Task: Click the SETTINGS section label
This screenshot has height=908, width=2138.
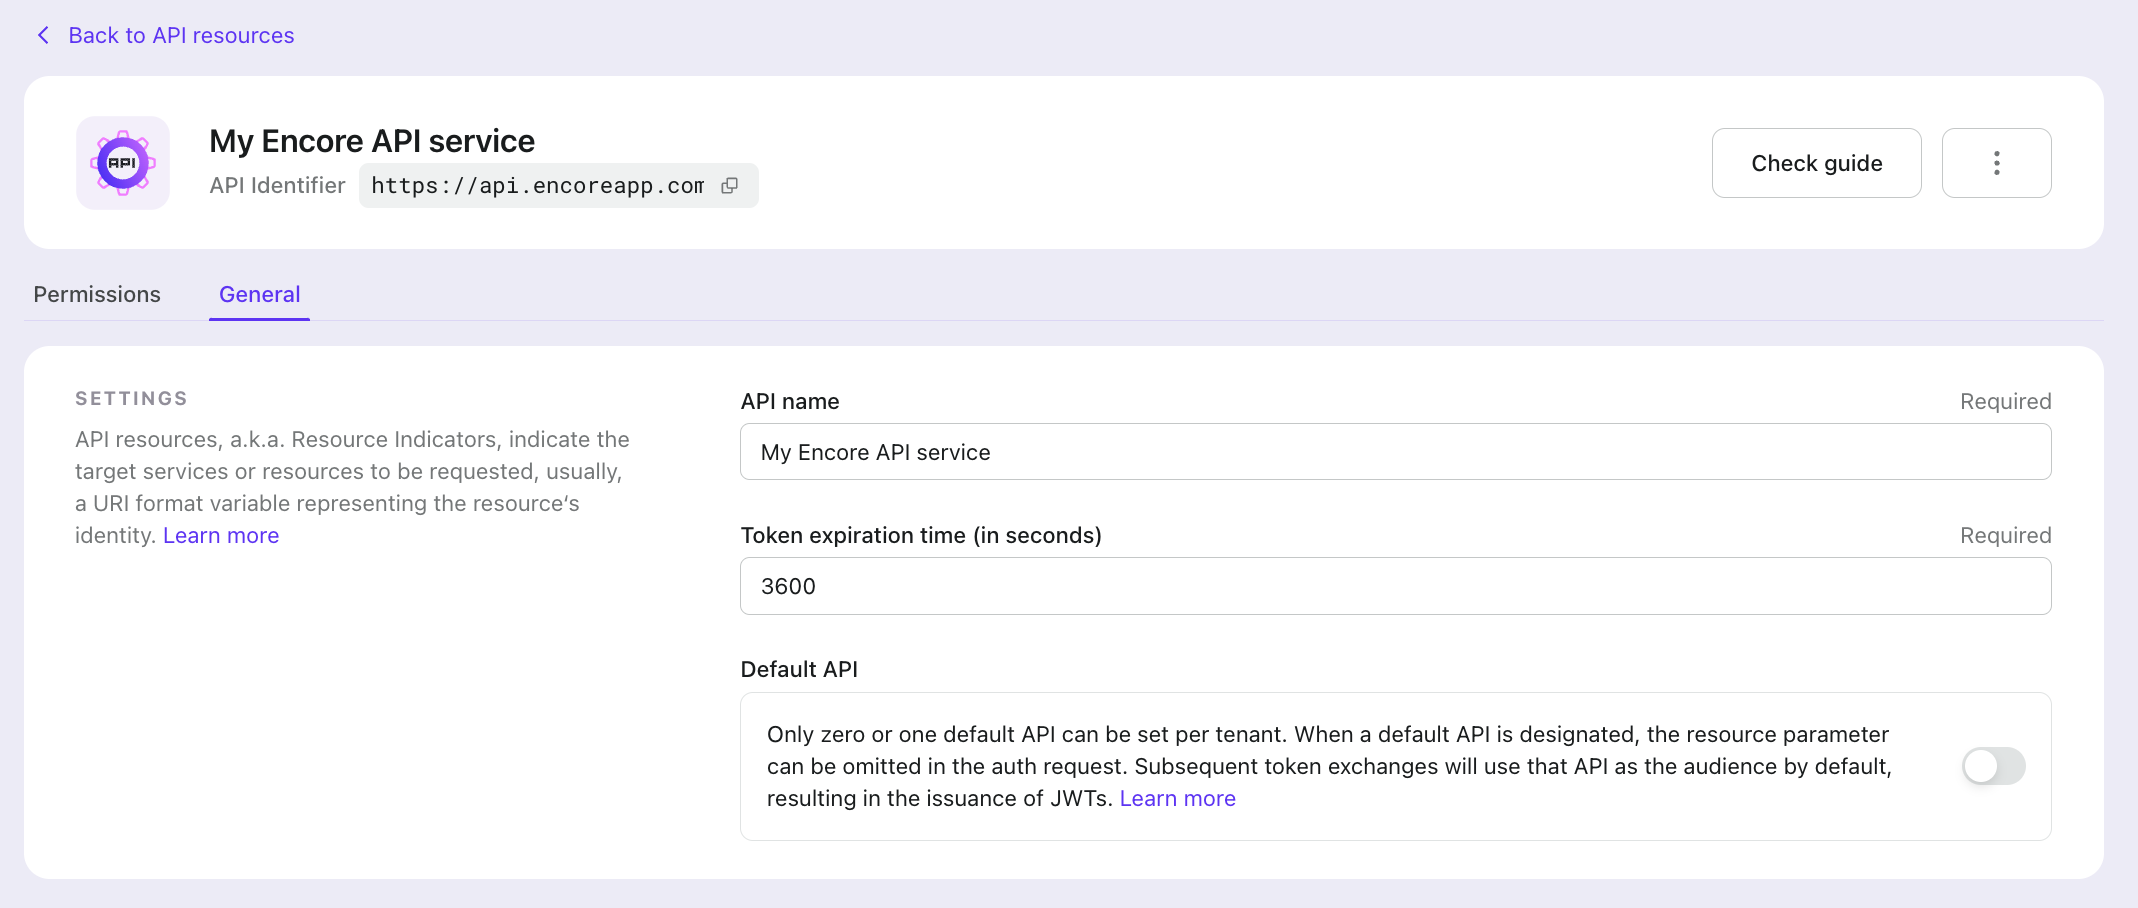Action: (131, 398)
